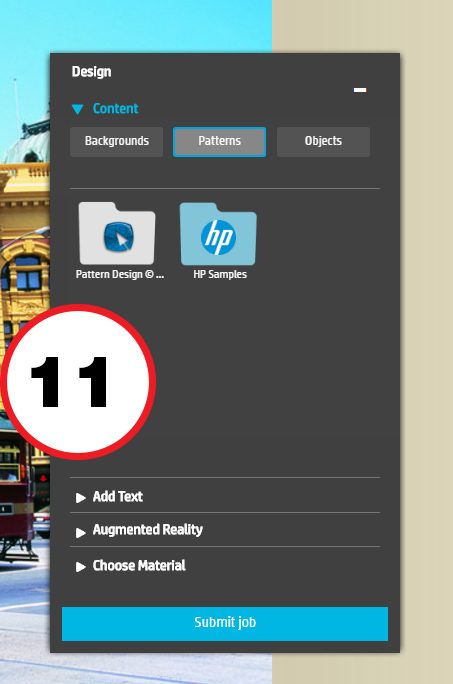
Task: Select the Pattern Design © caption text
Action: click(120, 274)
